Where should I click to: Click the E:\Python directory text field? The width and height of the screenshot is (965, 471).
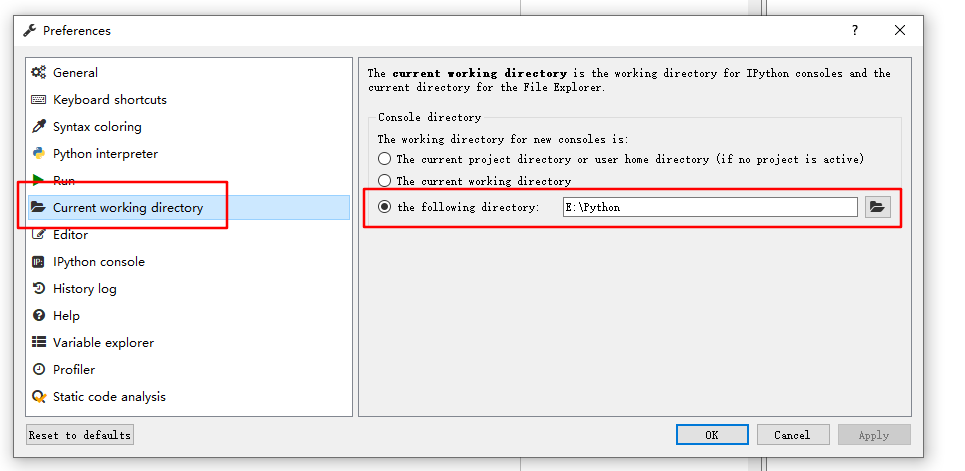click(710, 207)
